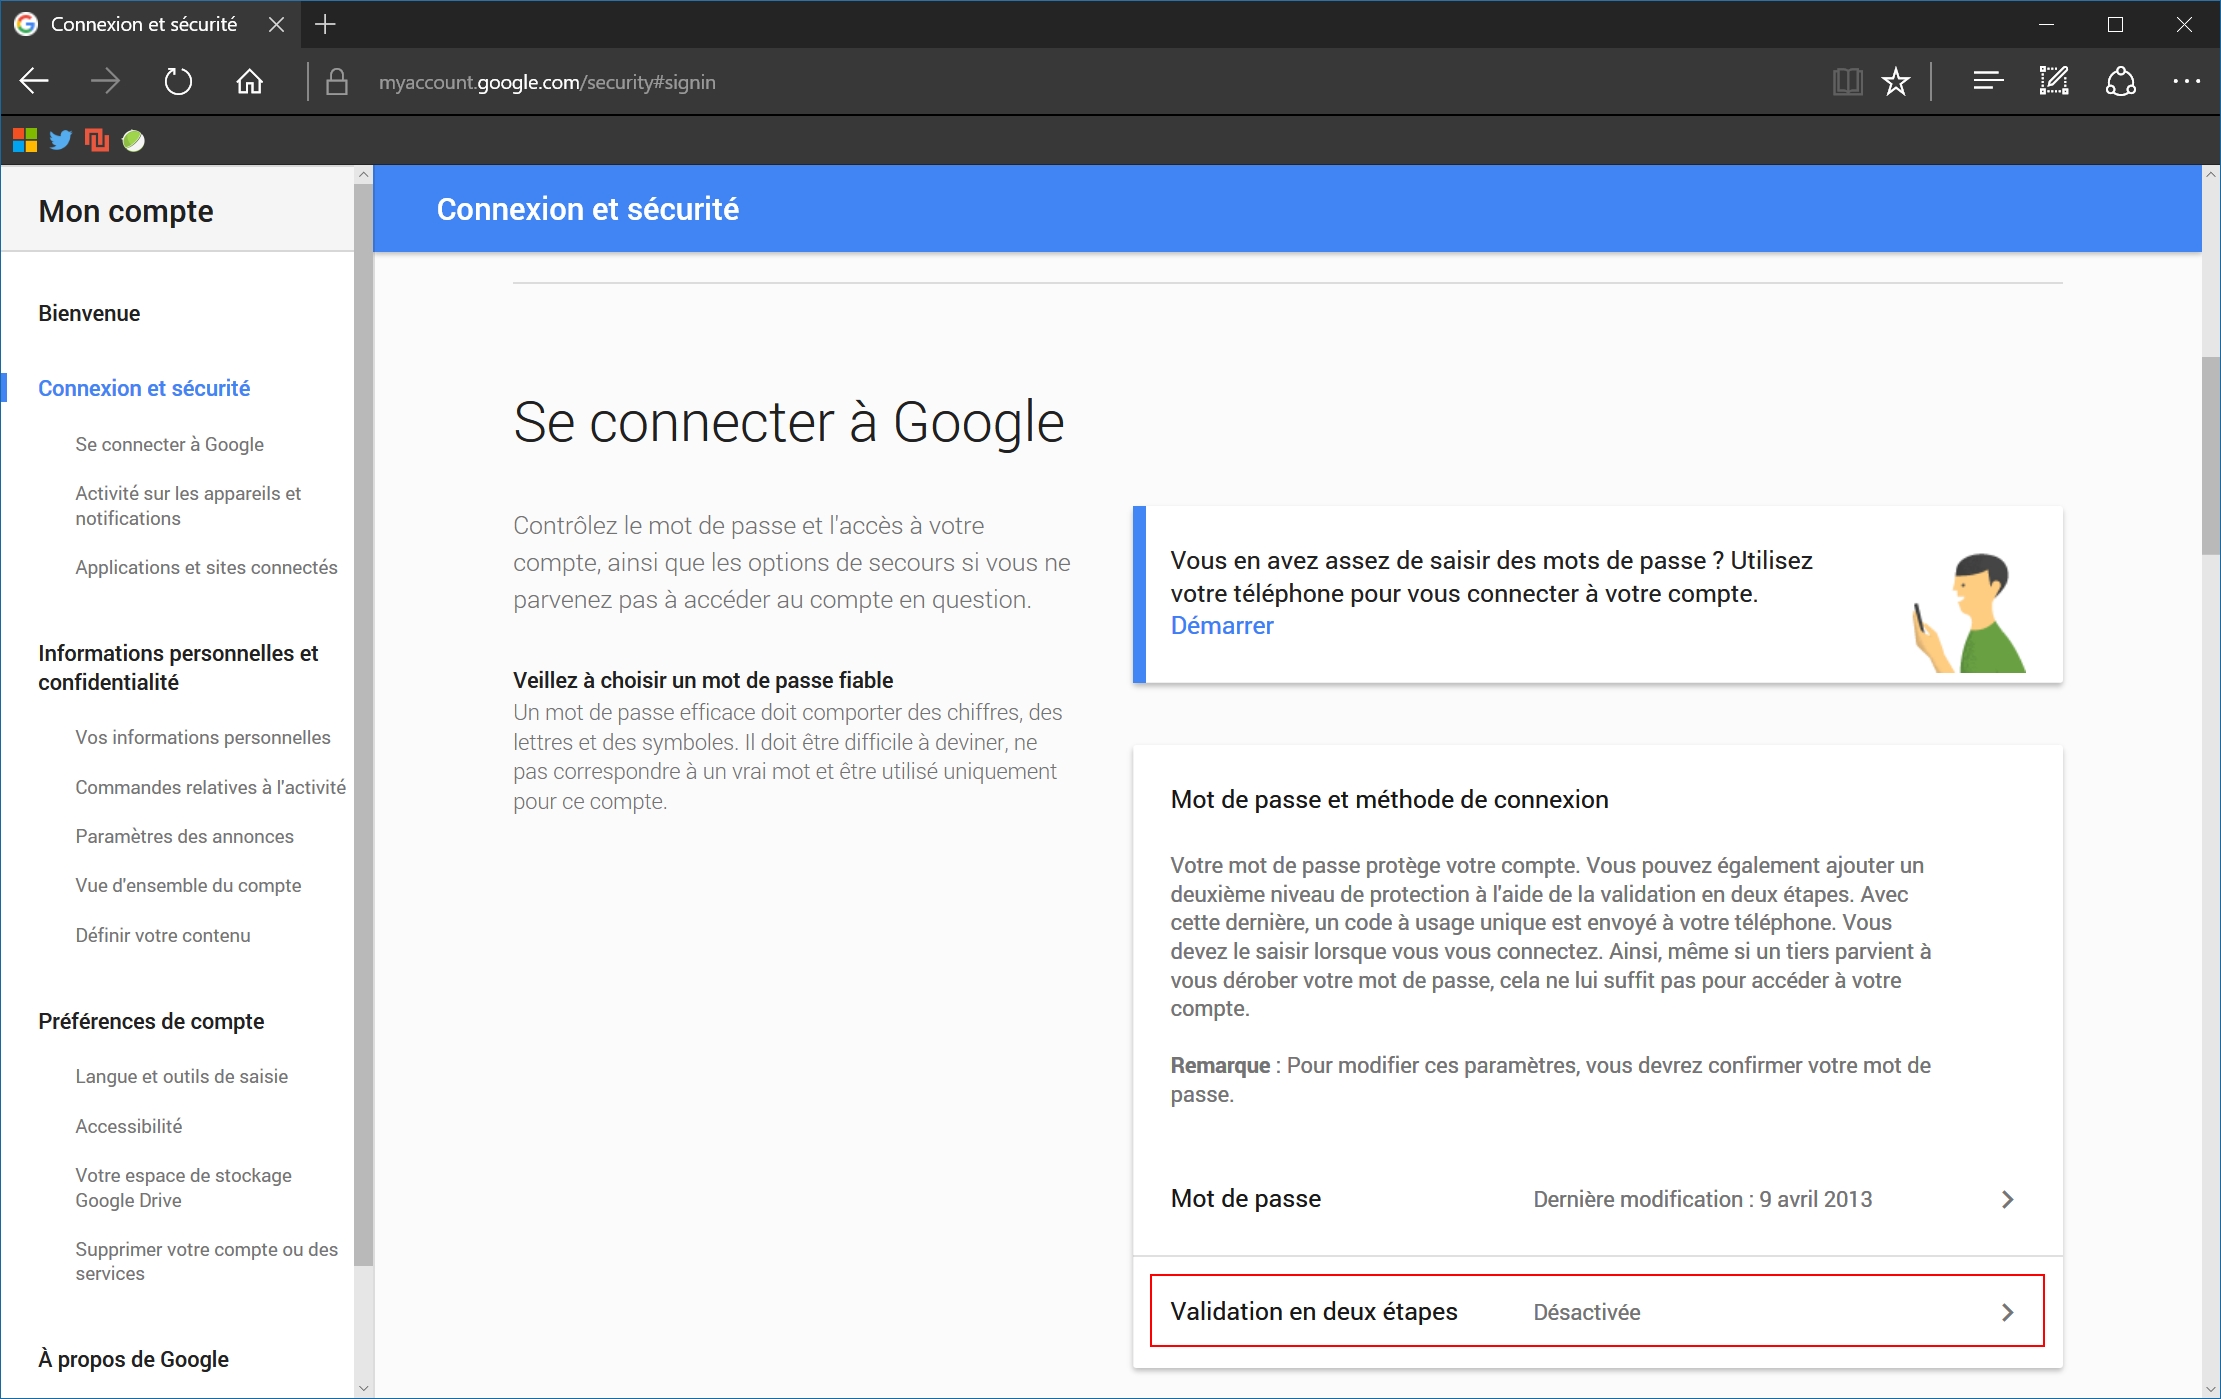The image size is (2221, 1399).
Task: Open browser More actions menu
Action: [x=2186, y=81]
